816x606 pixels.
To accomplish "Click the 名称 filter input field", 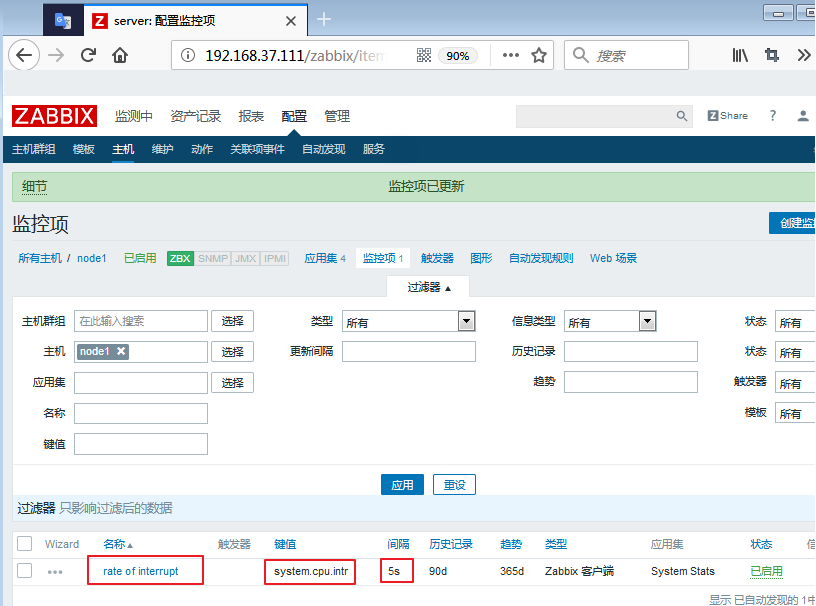I will (141, 413).
